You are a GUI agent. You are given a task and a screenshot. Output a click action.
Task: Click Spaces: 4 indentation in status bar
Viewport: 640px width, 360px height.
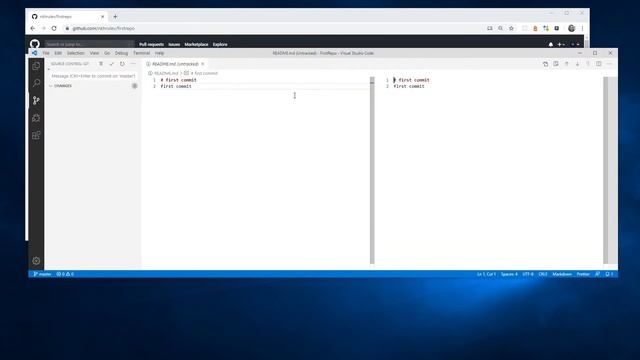[509, 274]
